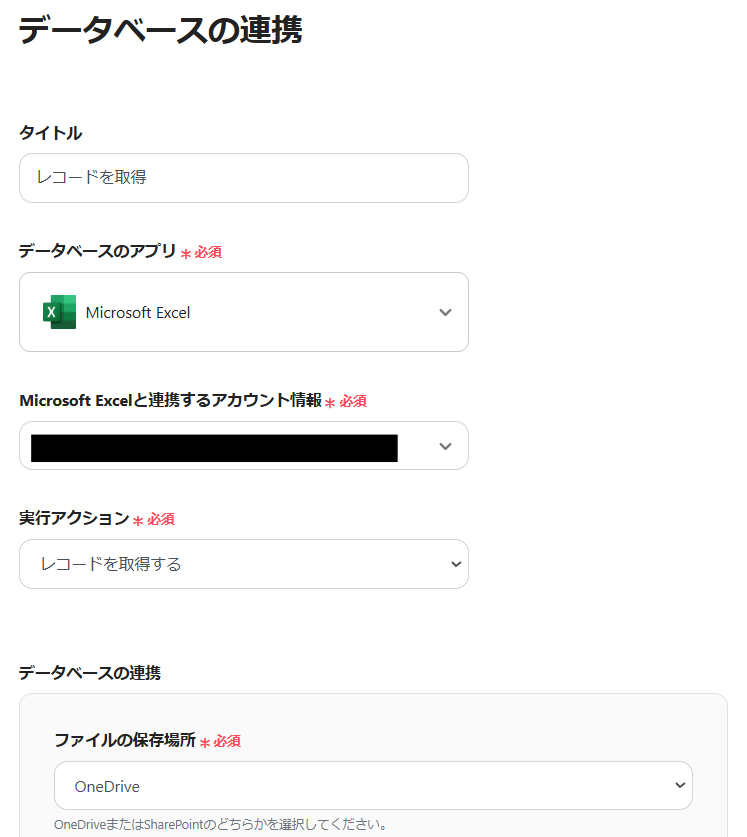
Task: Click the 必須 mark next to ファイルの保存場所
Action: click(x=220, y=742)
